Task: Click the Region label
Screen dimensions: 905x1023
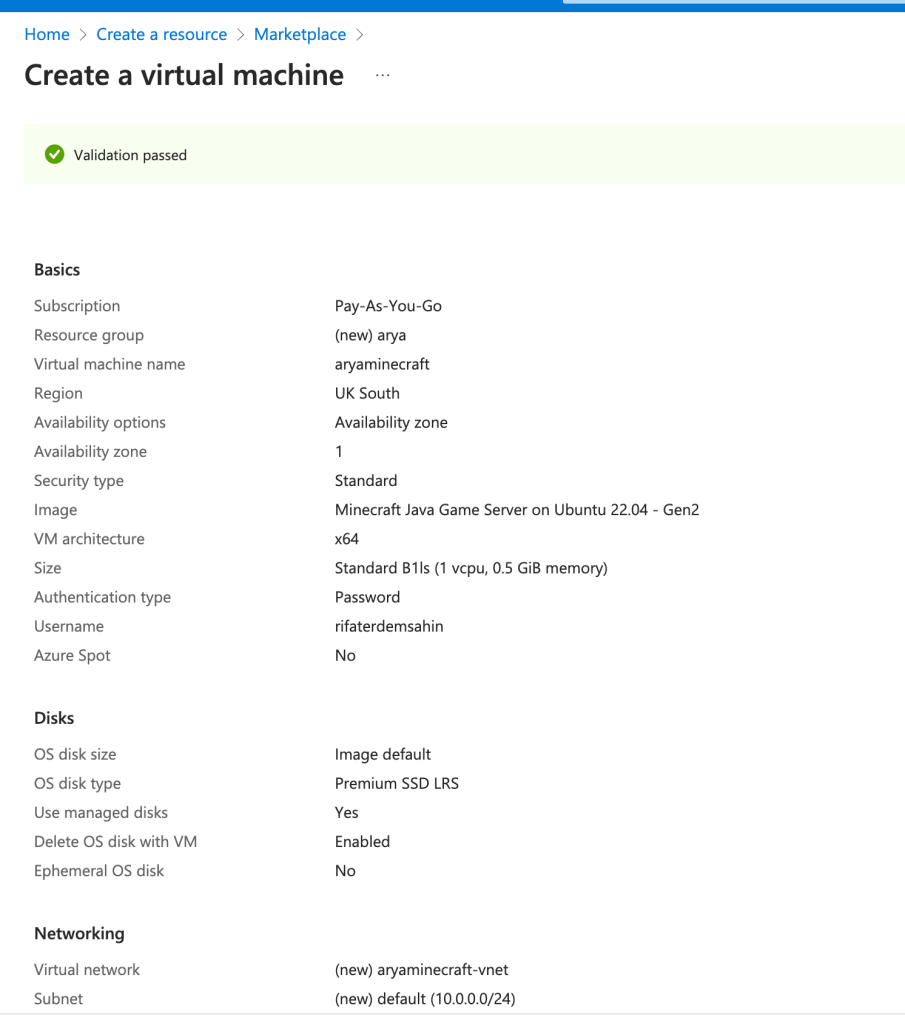Action: pyautogui.click(x=58, y=393)
